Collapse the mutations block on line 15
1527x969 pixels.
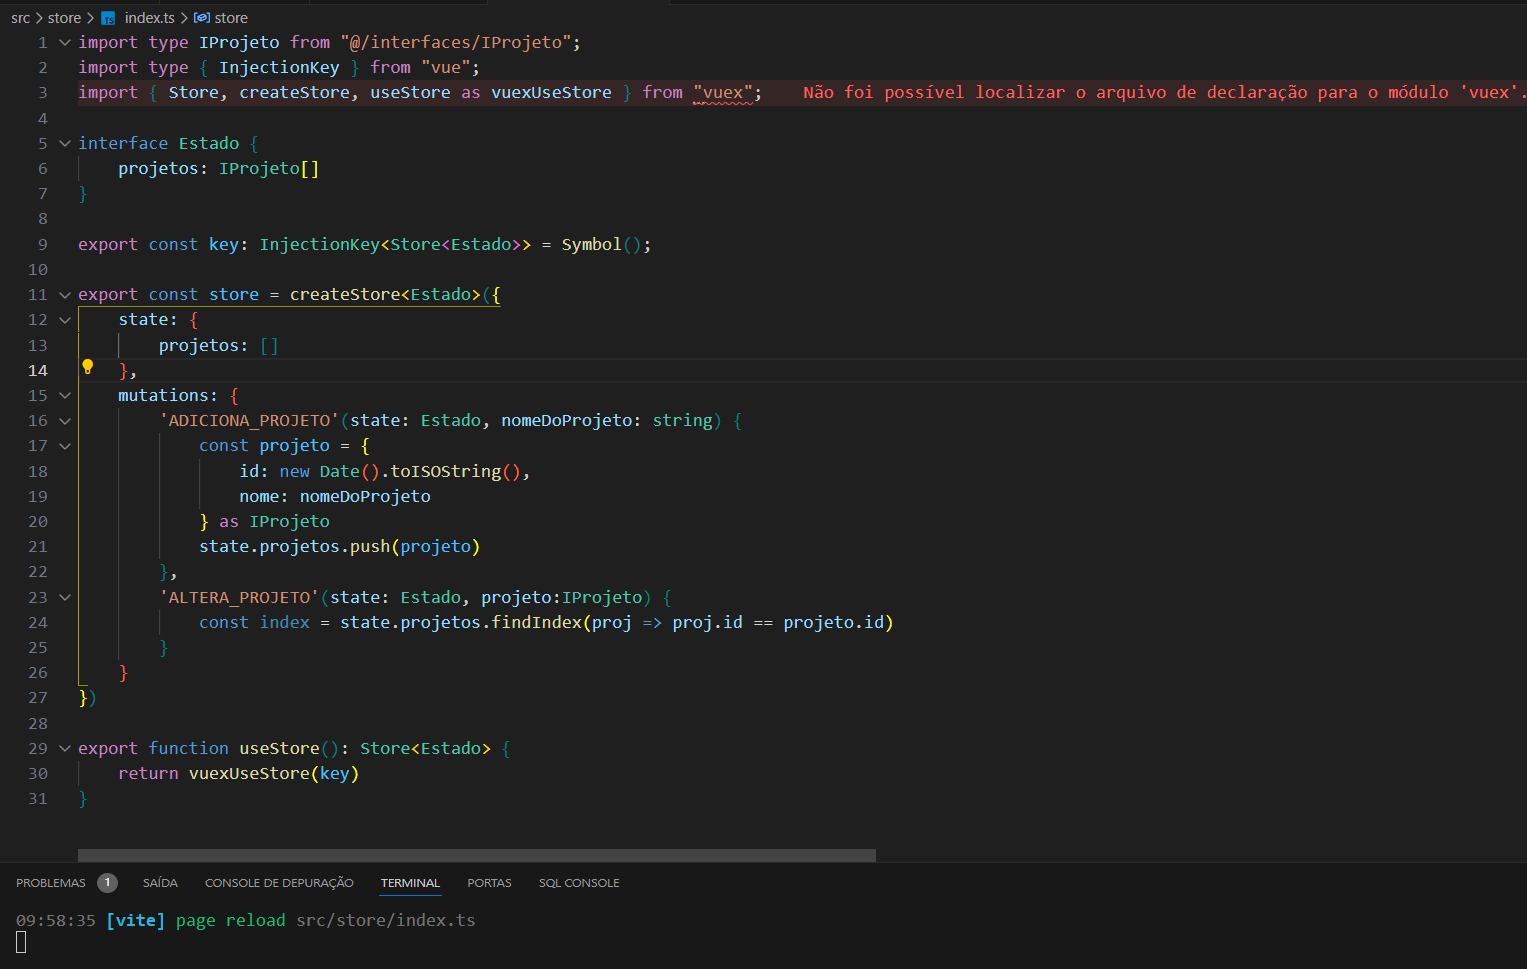65,396
